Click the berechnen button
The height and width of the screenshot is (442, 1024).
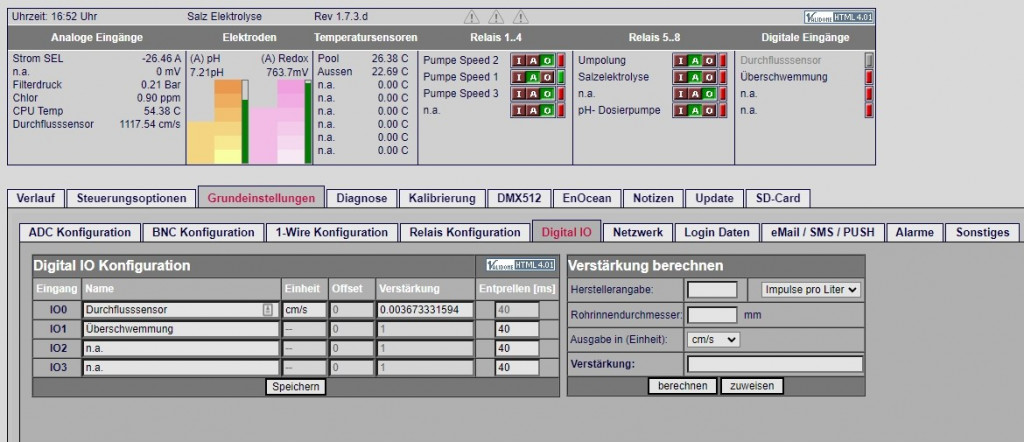[682, 386]
